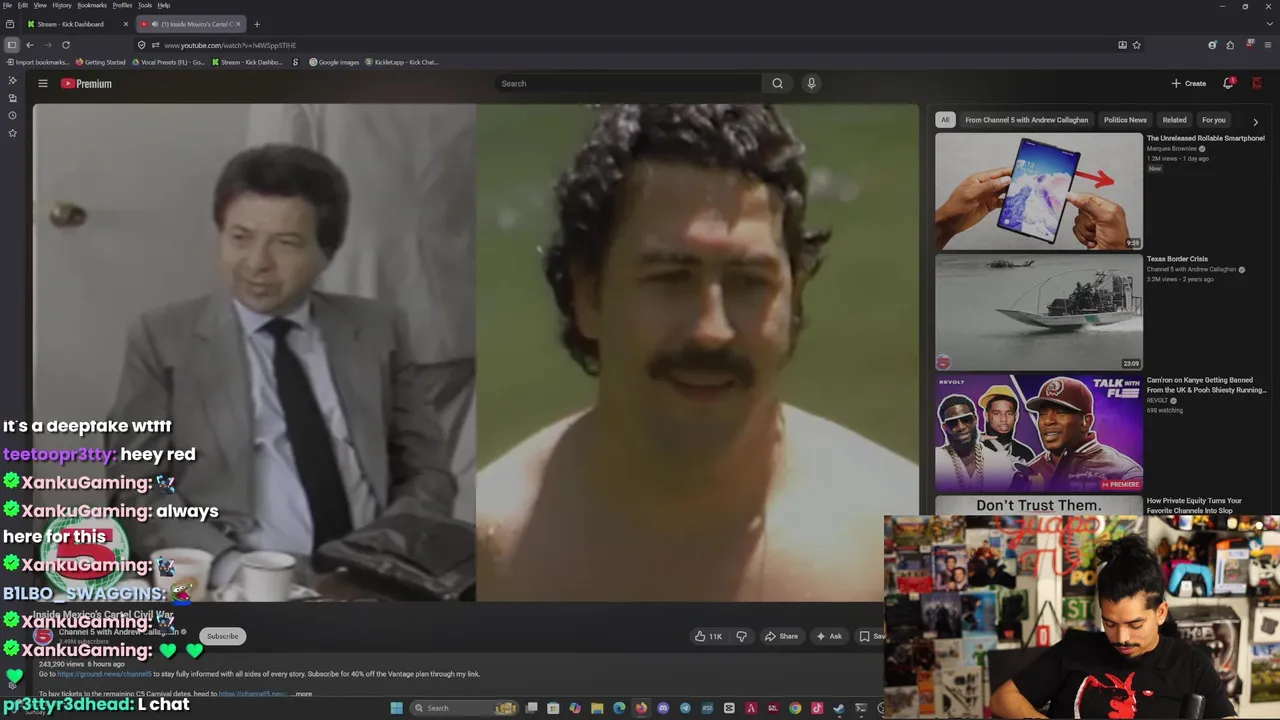The image size is (1280, 720).
Task: Reload the page with the refresh icon
Action: pyautogui.click(x=66, y=45)
